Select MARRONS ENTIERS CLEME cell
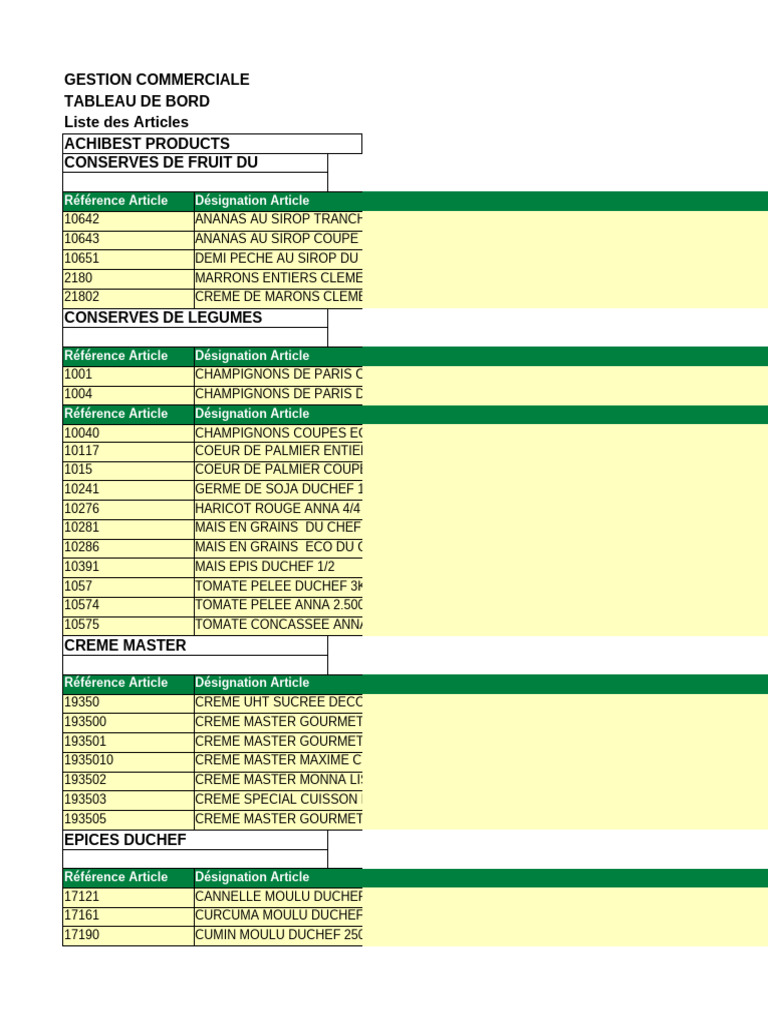This screenshot has height=1024, width=768. 278,279
